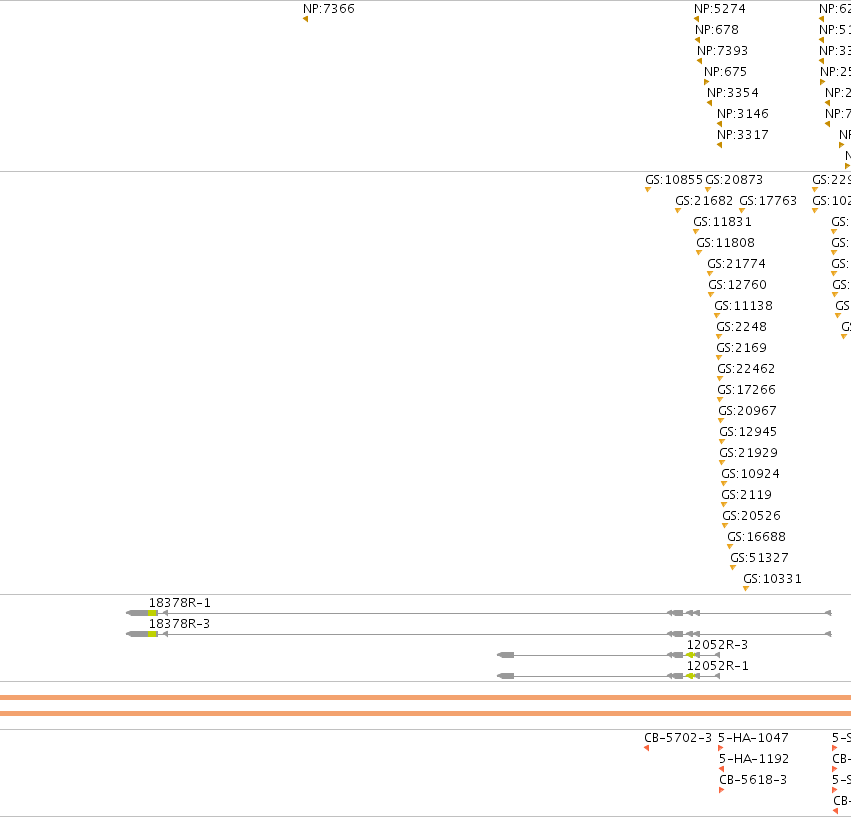The width and height of the screenshot is (851, 817).
Task: Click the yellow-green exon of 18378R-1
Action: tap(153, 613)
